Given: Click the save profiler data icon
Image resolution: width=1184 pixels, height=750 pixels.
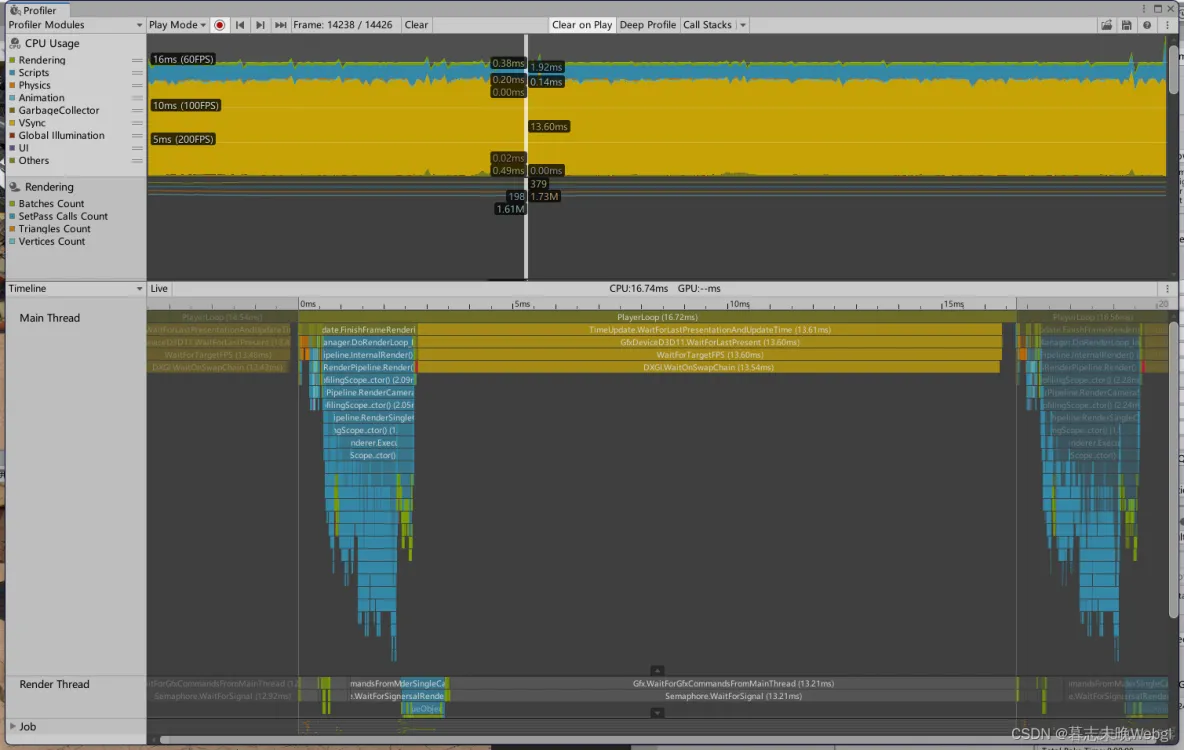Looking at the screenshot, I should pyautogui.click(x=1127, y=25).
